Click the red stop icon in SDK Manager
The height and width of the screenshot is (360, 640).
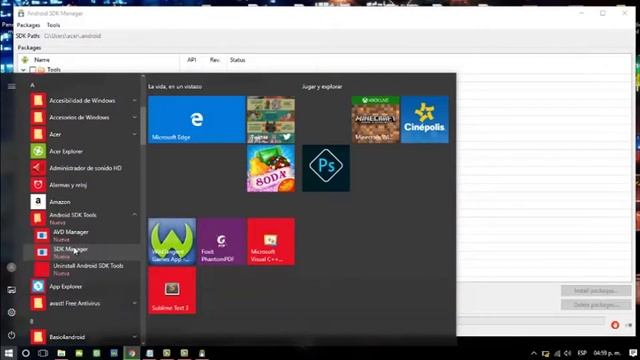point(615,325)
